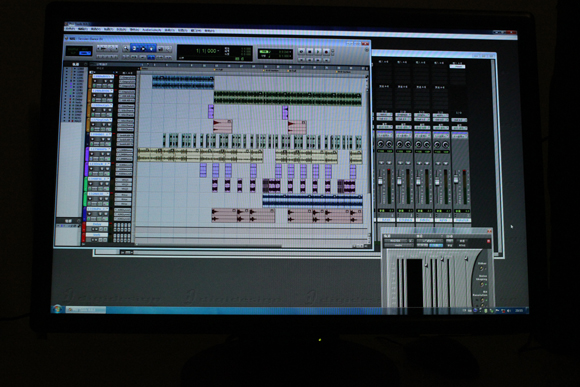Click the red Record button in transport
580x387 pixels.
326,52
